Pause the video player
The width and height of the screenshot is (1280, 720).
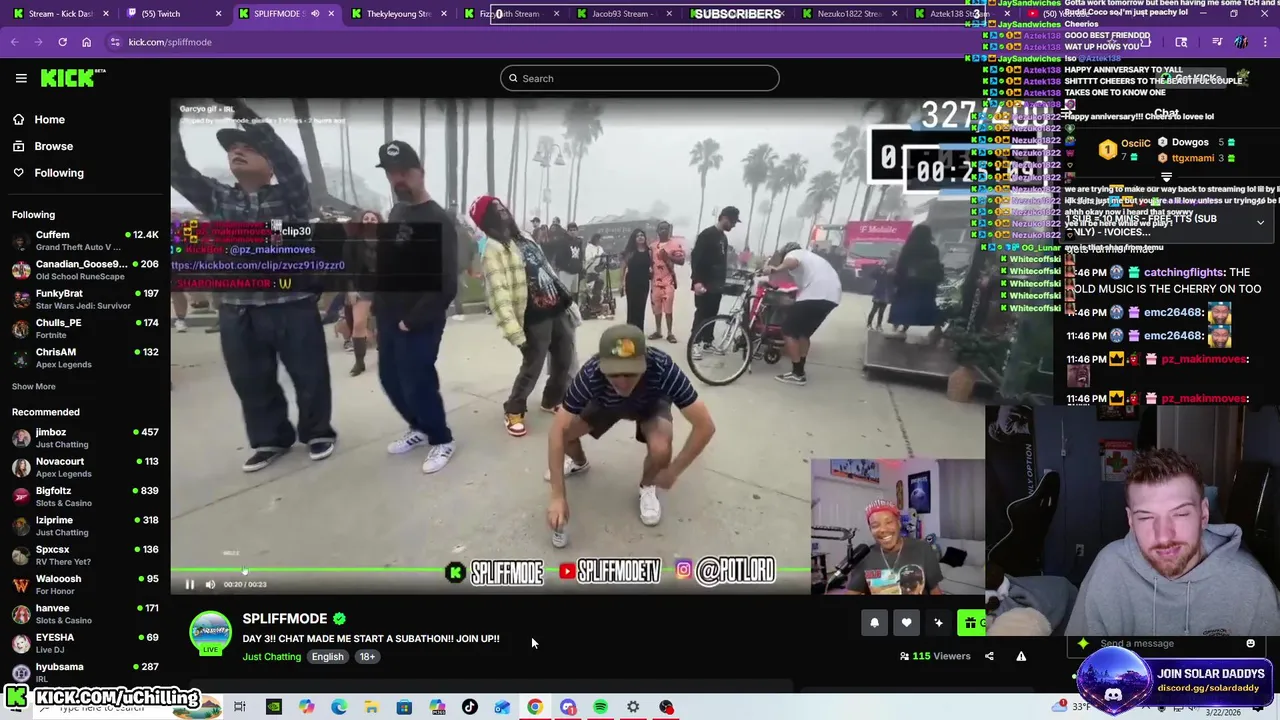(189, 584)
